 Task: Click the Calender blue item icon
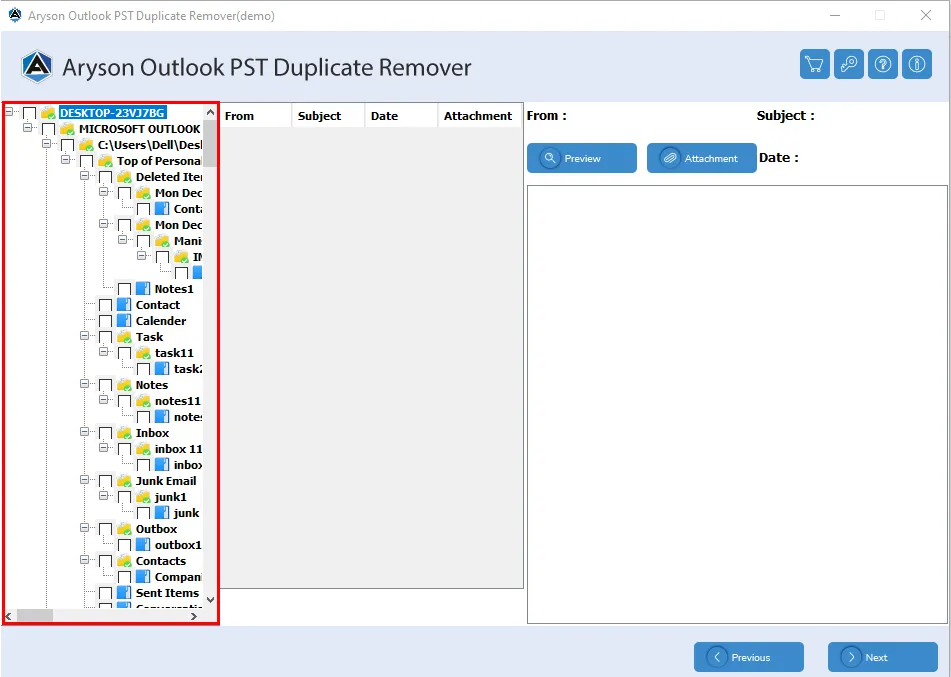tap(124, 320)
